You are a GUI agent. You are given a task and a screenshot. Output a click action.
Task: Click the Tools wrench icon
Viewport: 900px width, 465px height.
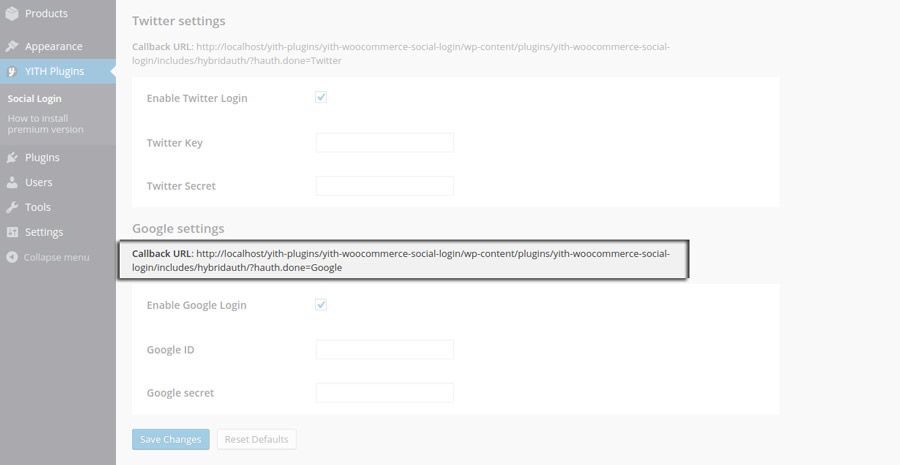[12, 207]
